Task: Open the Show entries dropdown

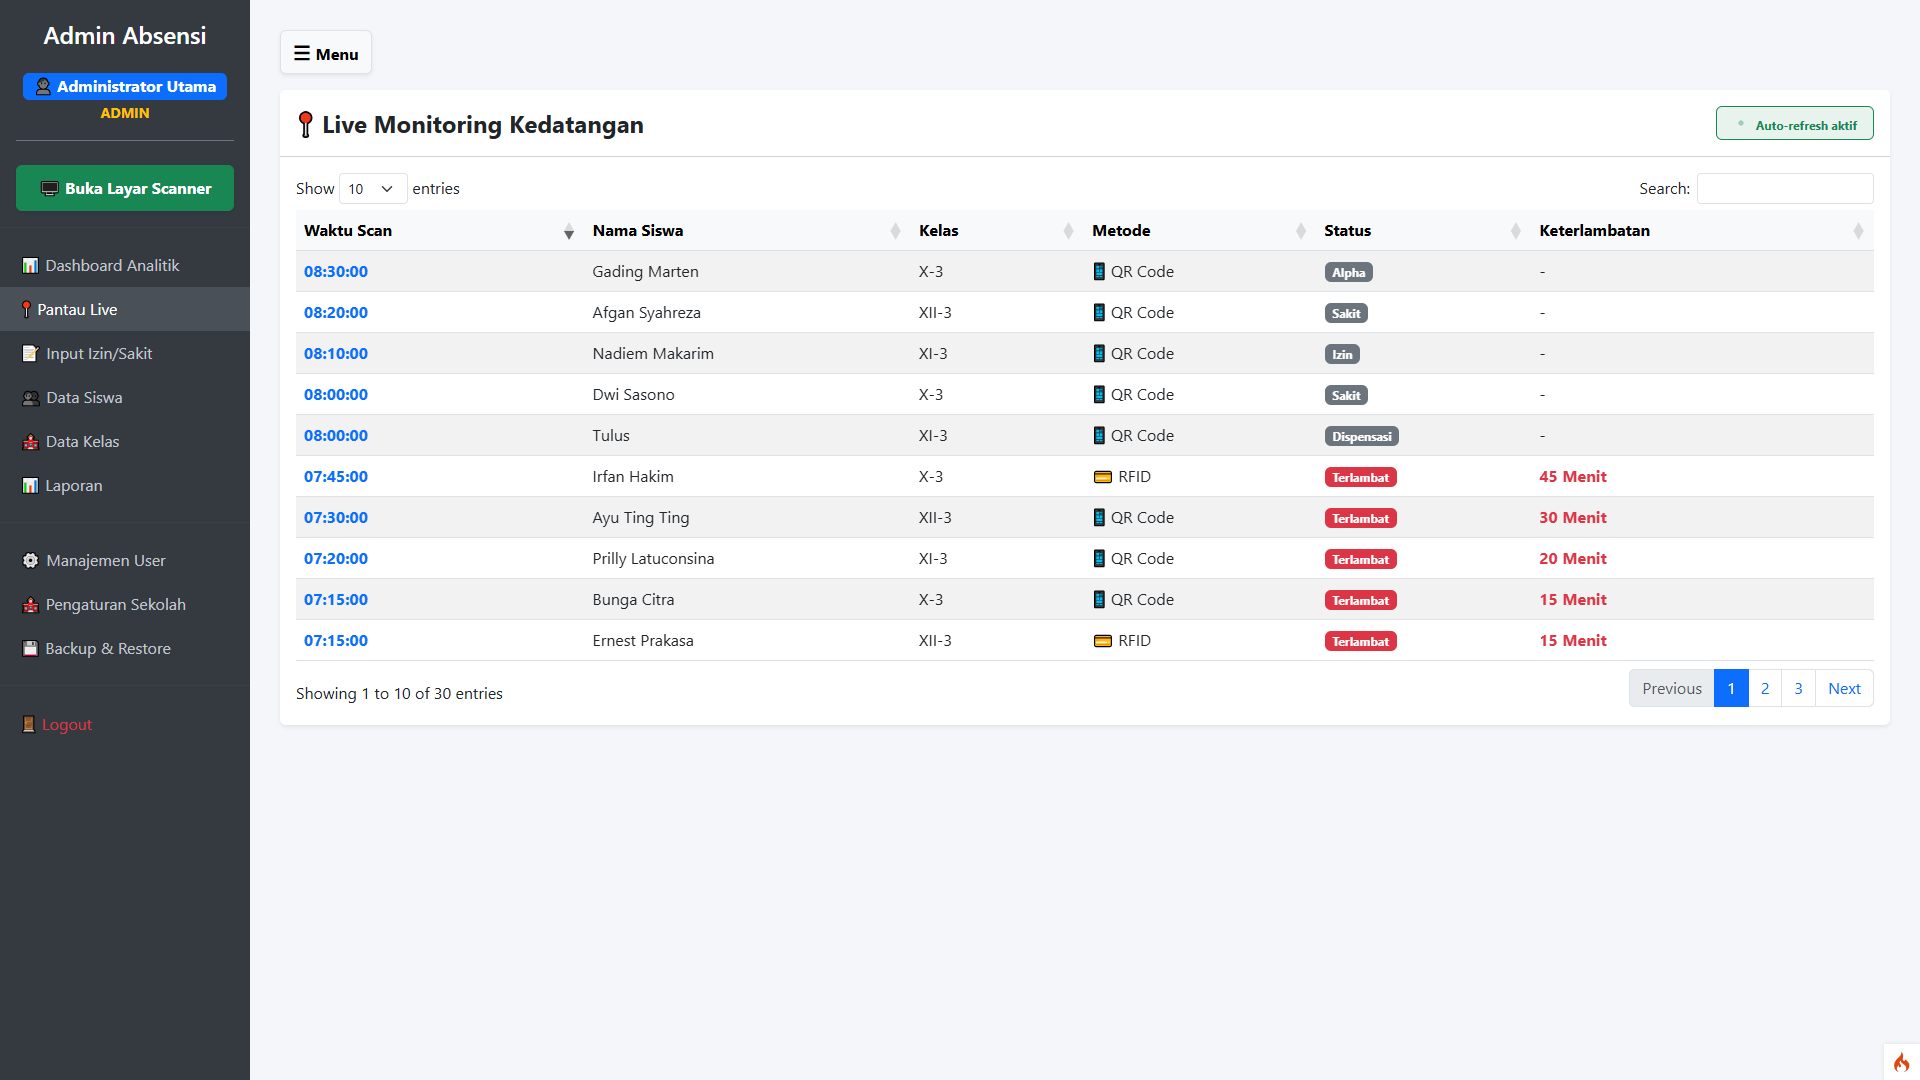Action: (x=372, y=189)
